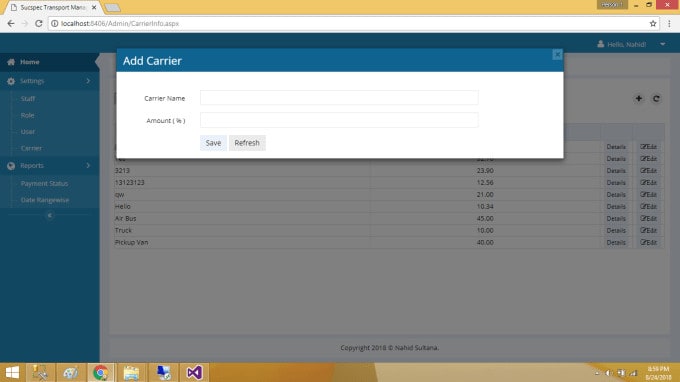Viewport: 680px width, 382px height.
Task: Collapse the sidebar with the arrow toggle
Action: tap(49, 215)
